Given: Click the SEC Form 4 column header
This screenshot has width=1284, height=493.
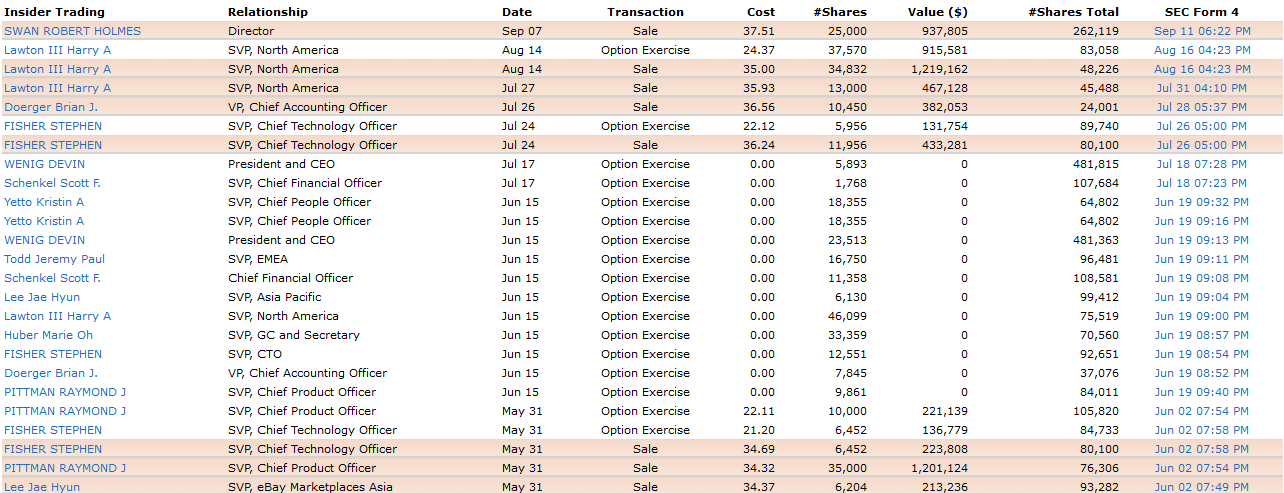Looking at the screenshot, I should 1201,12.
